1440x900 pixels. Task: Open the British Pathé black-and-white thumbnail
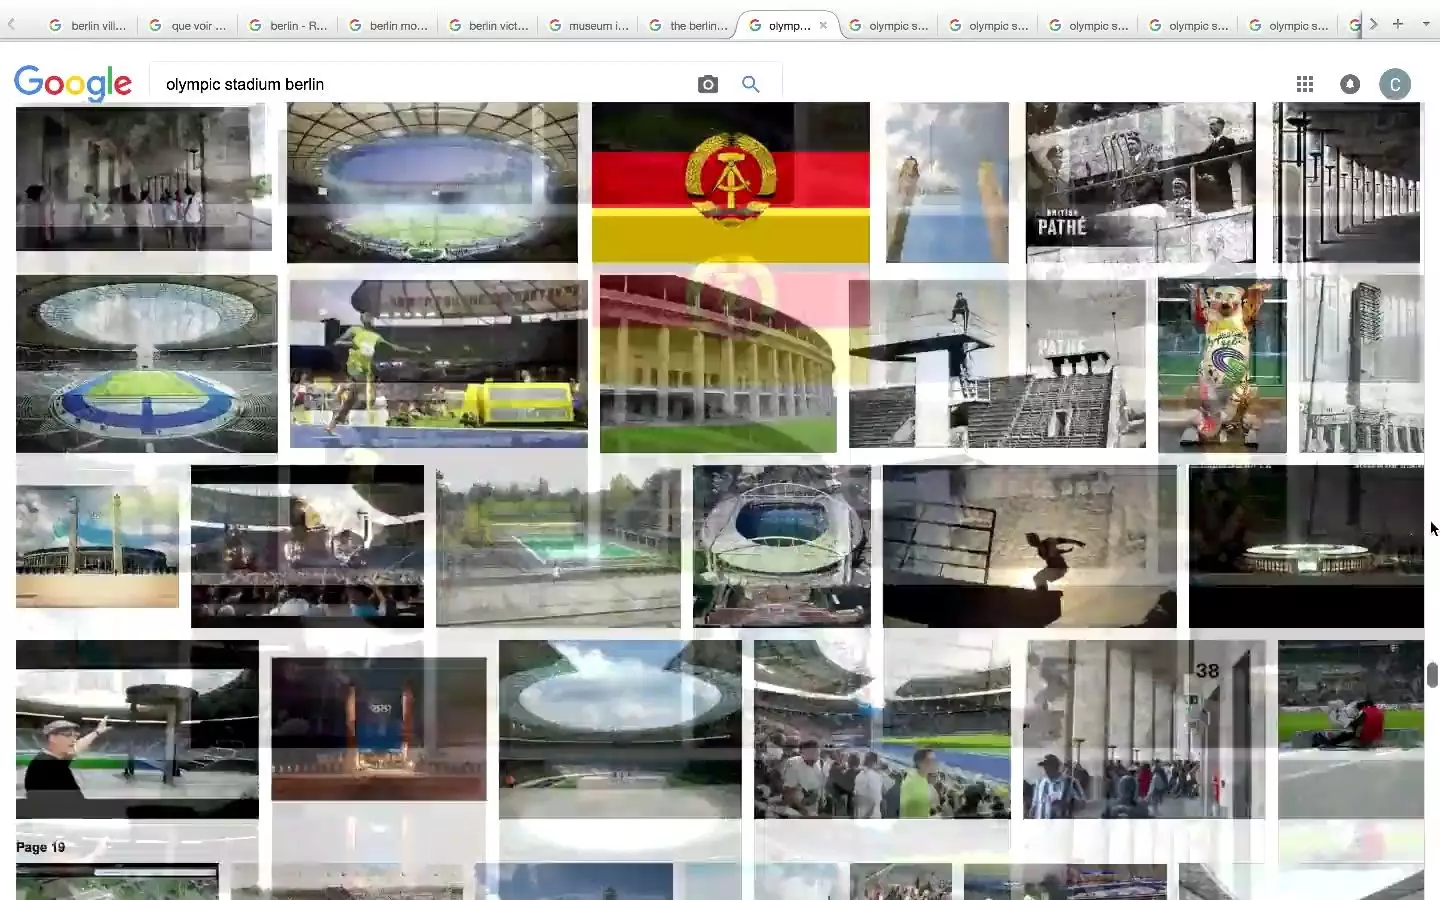1140,182
